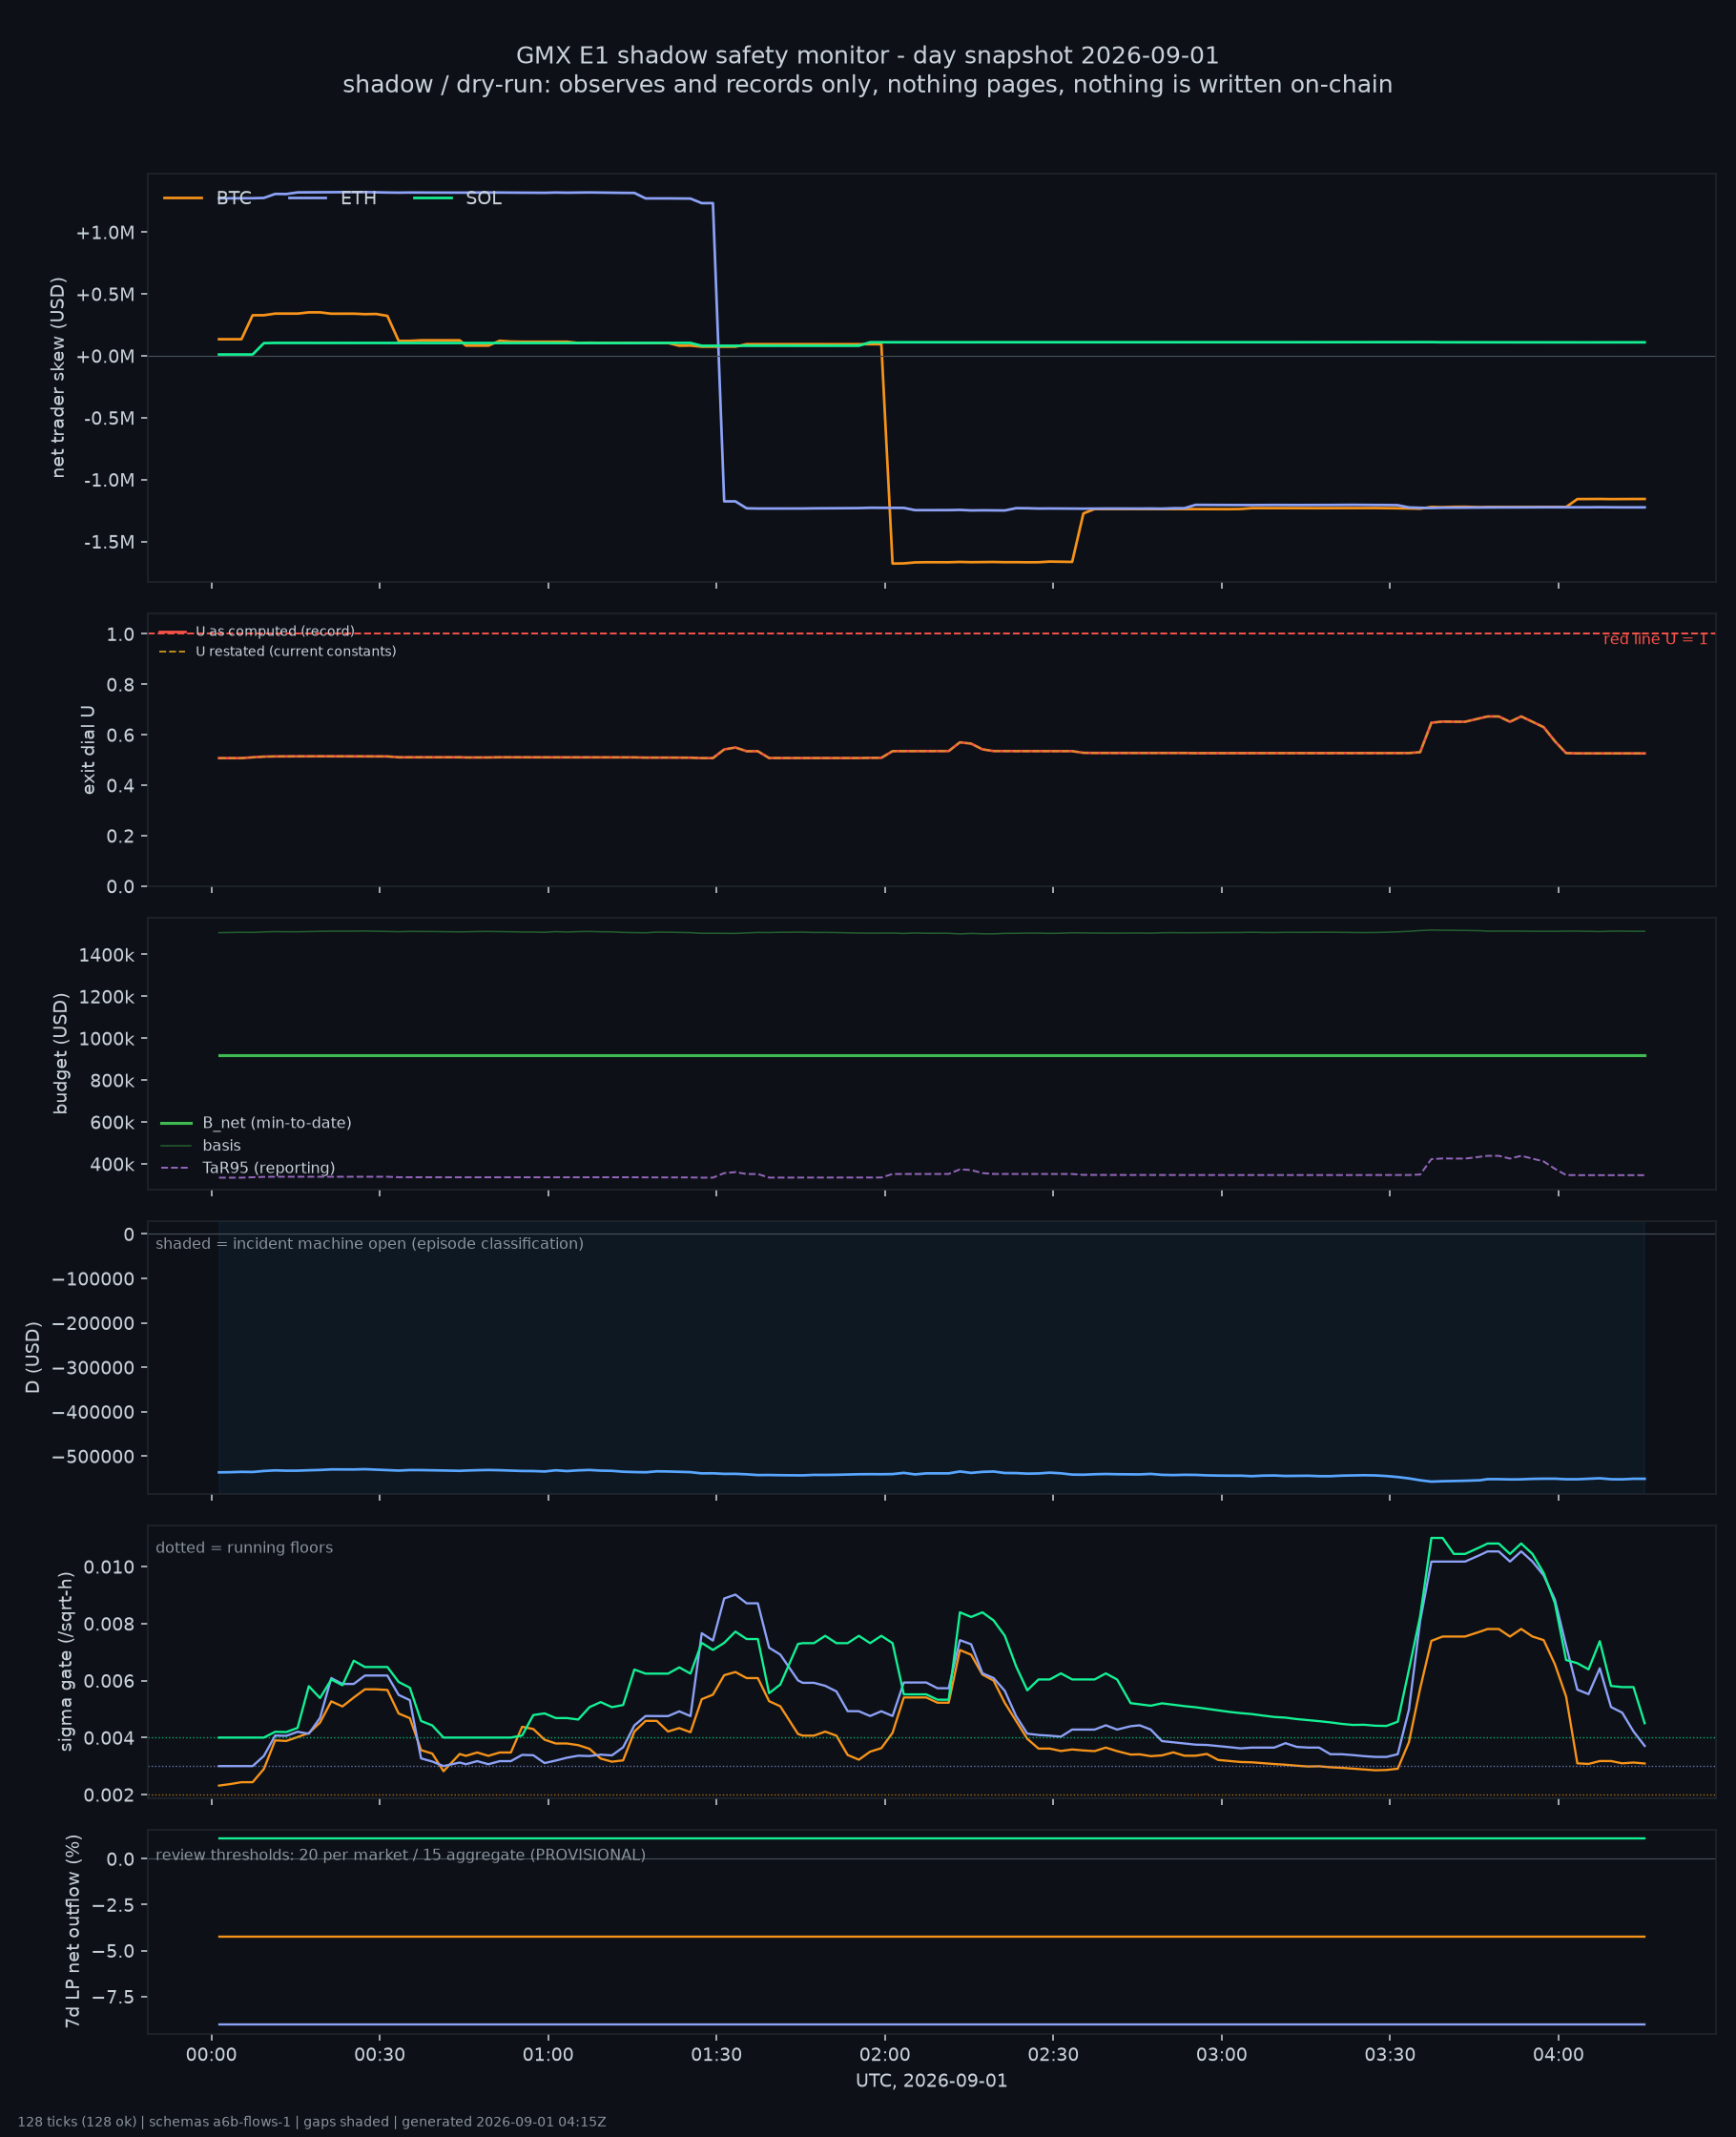Click the "03:00" time tick label
Image resolution: width=1736 pixels, height=2137 pixels.
1222,2056
